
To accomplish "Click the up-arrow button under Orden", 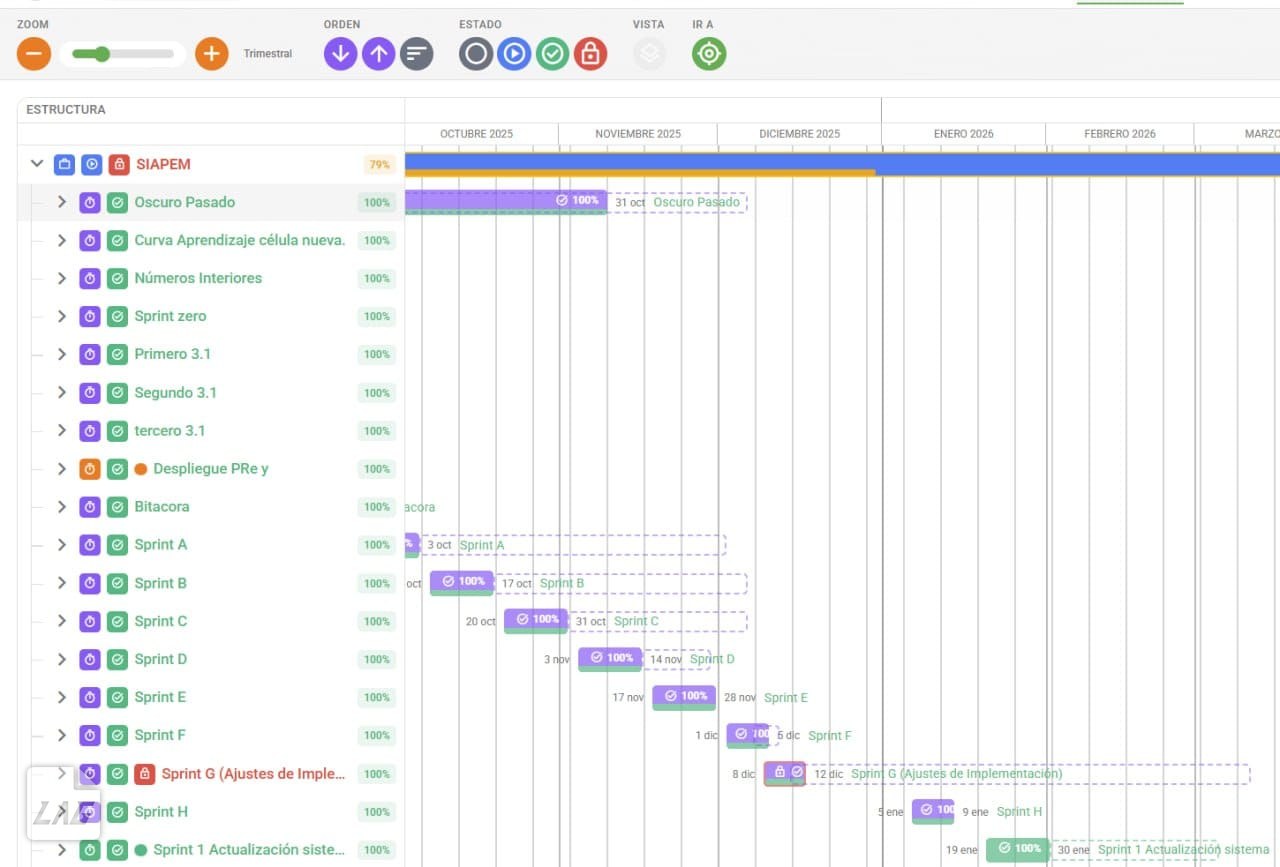I will (378, 53).
